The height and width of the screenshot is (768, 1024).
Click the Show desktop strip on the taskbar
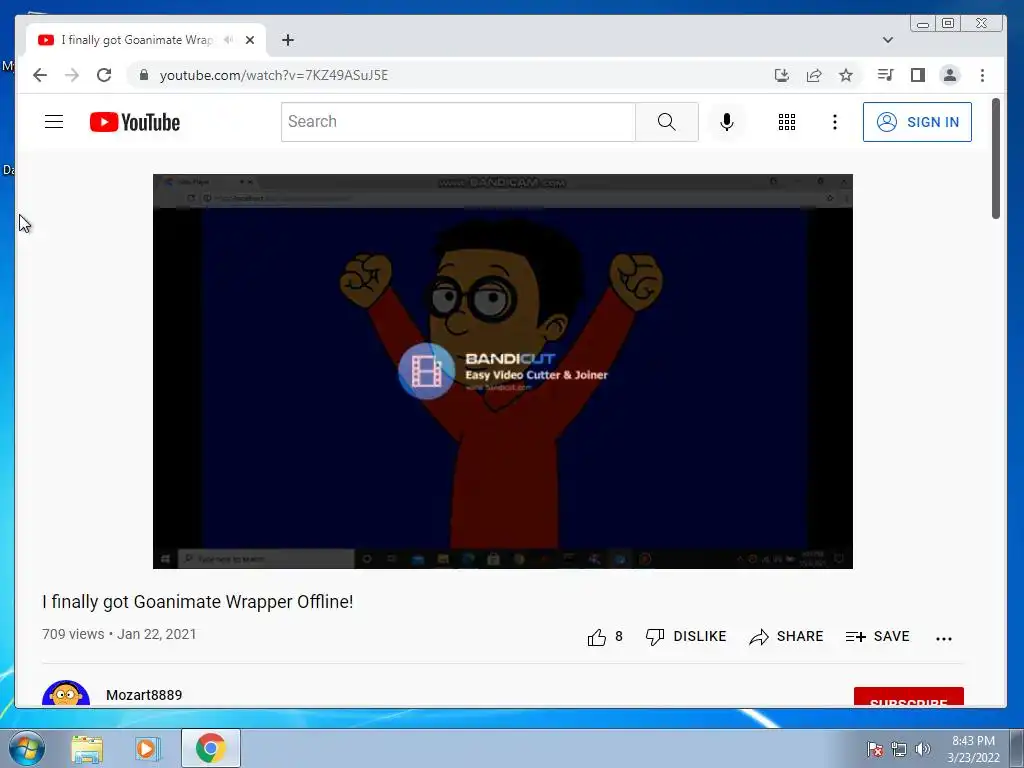1017,748
